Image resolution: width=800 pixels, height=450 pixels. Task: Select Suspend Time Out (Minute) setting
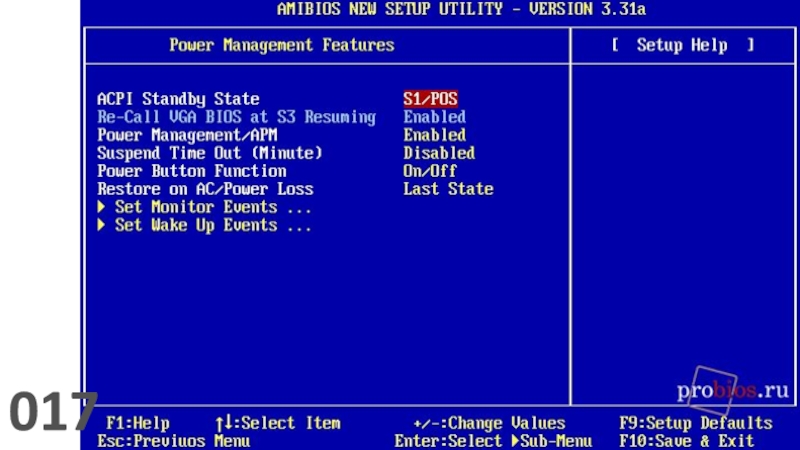click(210, 153)
